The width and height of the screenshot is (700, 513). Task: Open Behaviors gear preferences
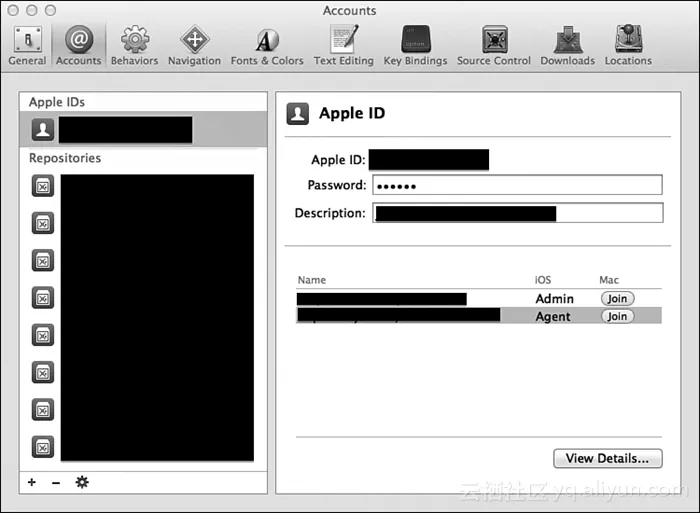click(x=134, y=46)
